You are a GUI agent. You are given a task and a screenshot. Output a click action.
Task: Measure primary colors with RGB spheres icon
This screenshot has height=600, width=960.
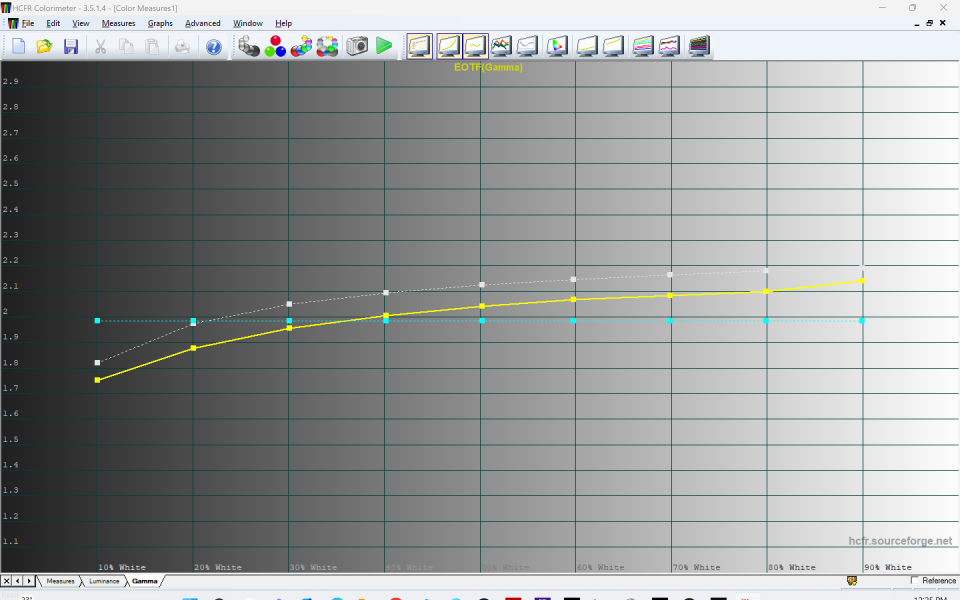pos(275,46)
